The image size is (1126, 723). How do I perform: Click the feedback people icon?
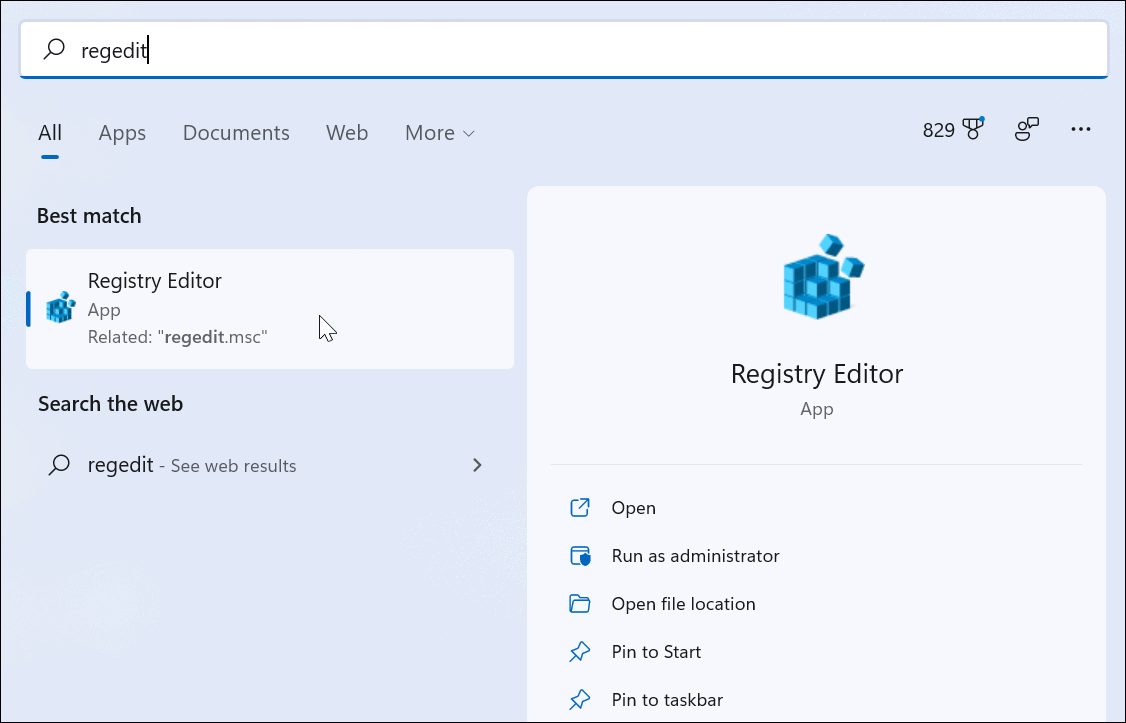coord(1027,129)
